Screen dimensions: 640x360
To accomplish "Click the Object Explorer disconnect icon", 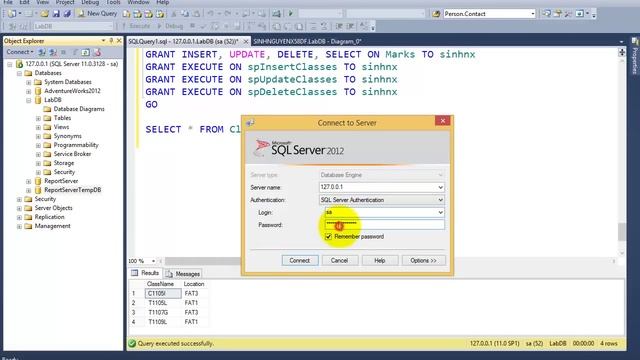I will tap(53, 52).
